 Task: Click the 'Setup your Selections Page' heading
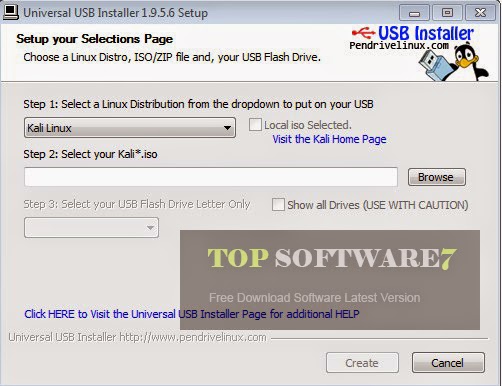(95, 39)
